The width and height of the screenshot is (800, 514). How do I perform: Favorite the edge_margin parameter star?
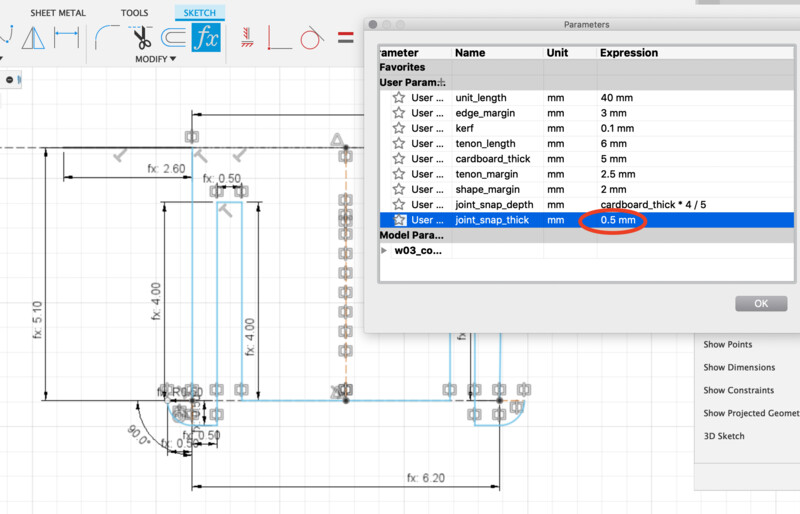[399, 113]
